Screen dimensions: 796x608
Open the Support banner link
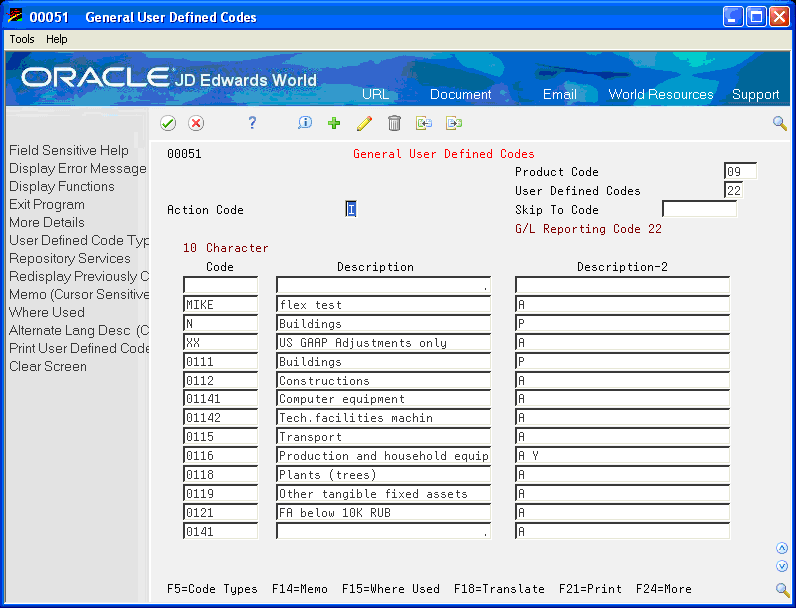[x=755, y=94]
